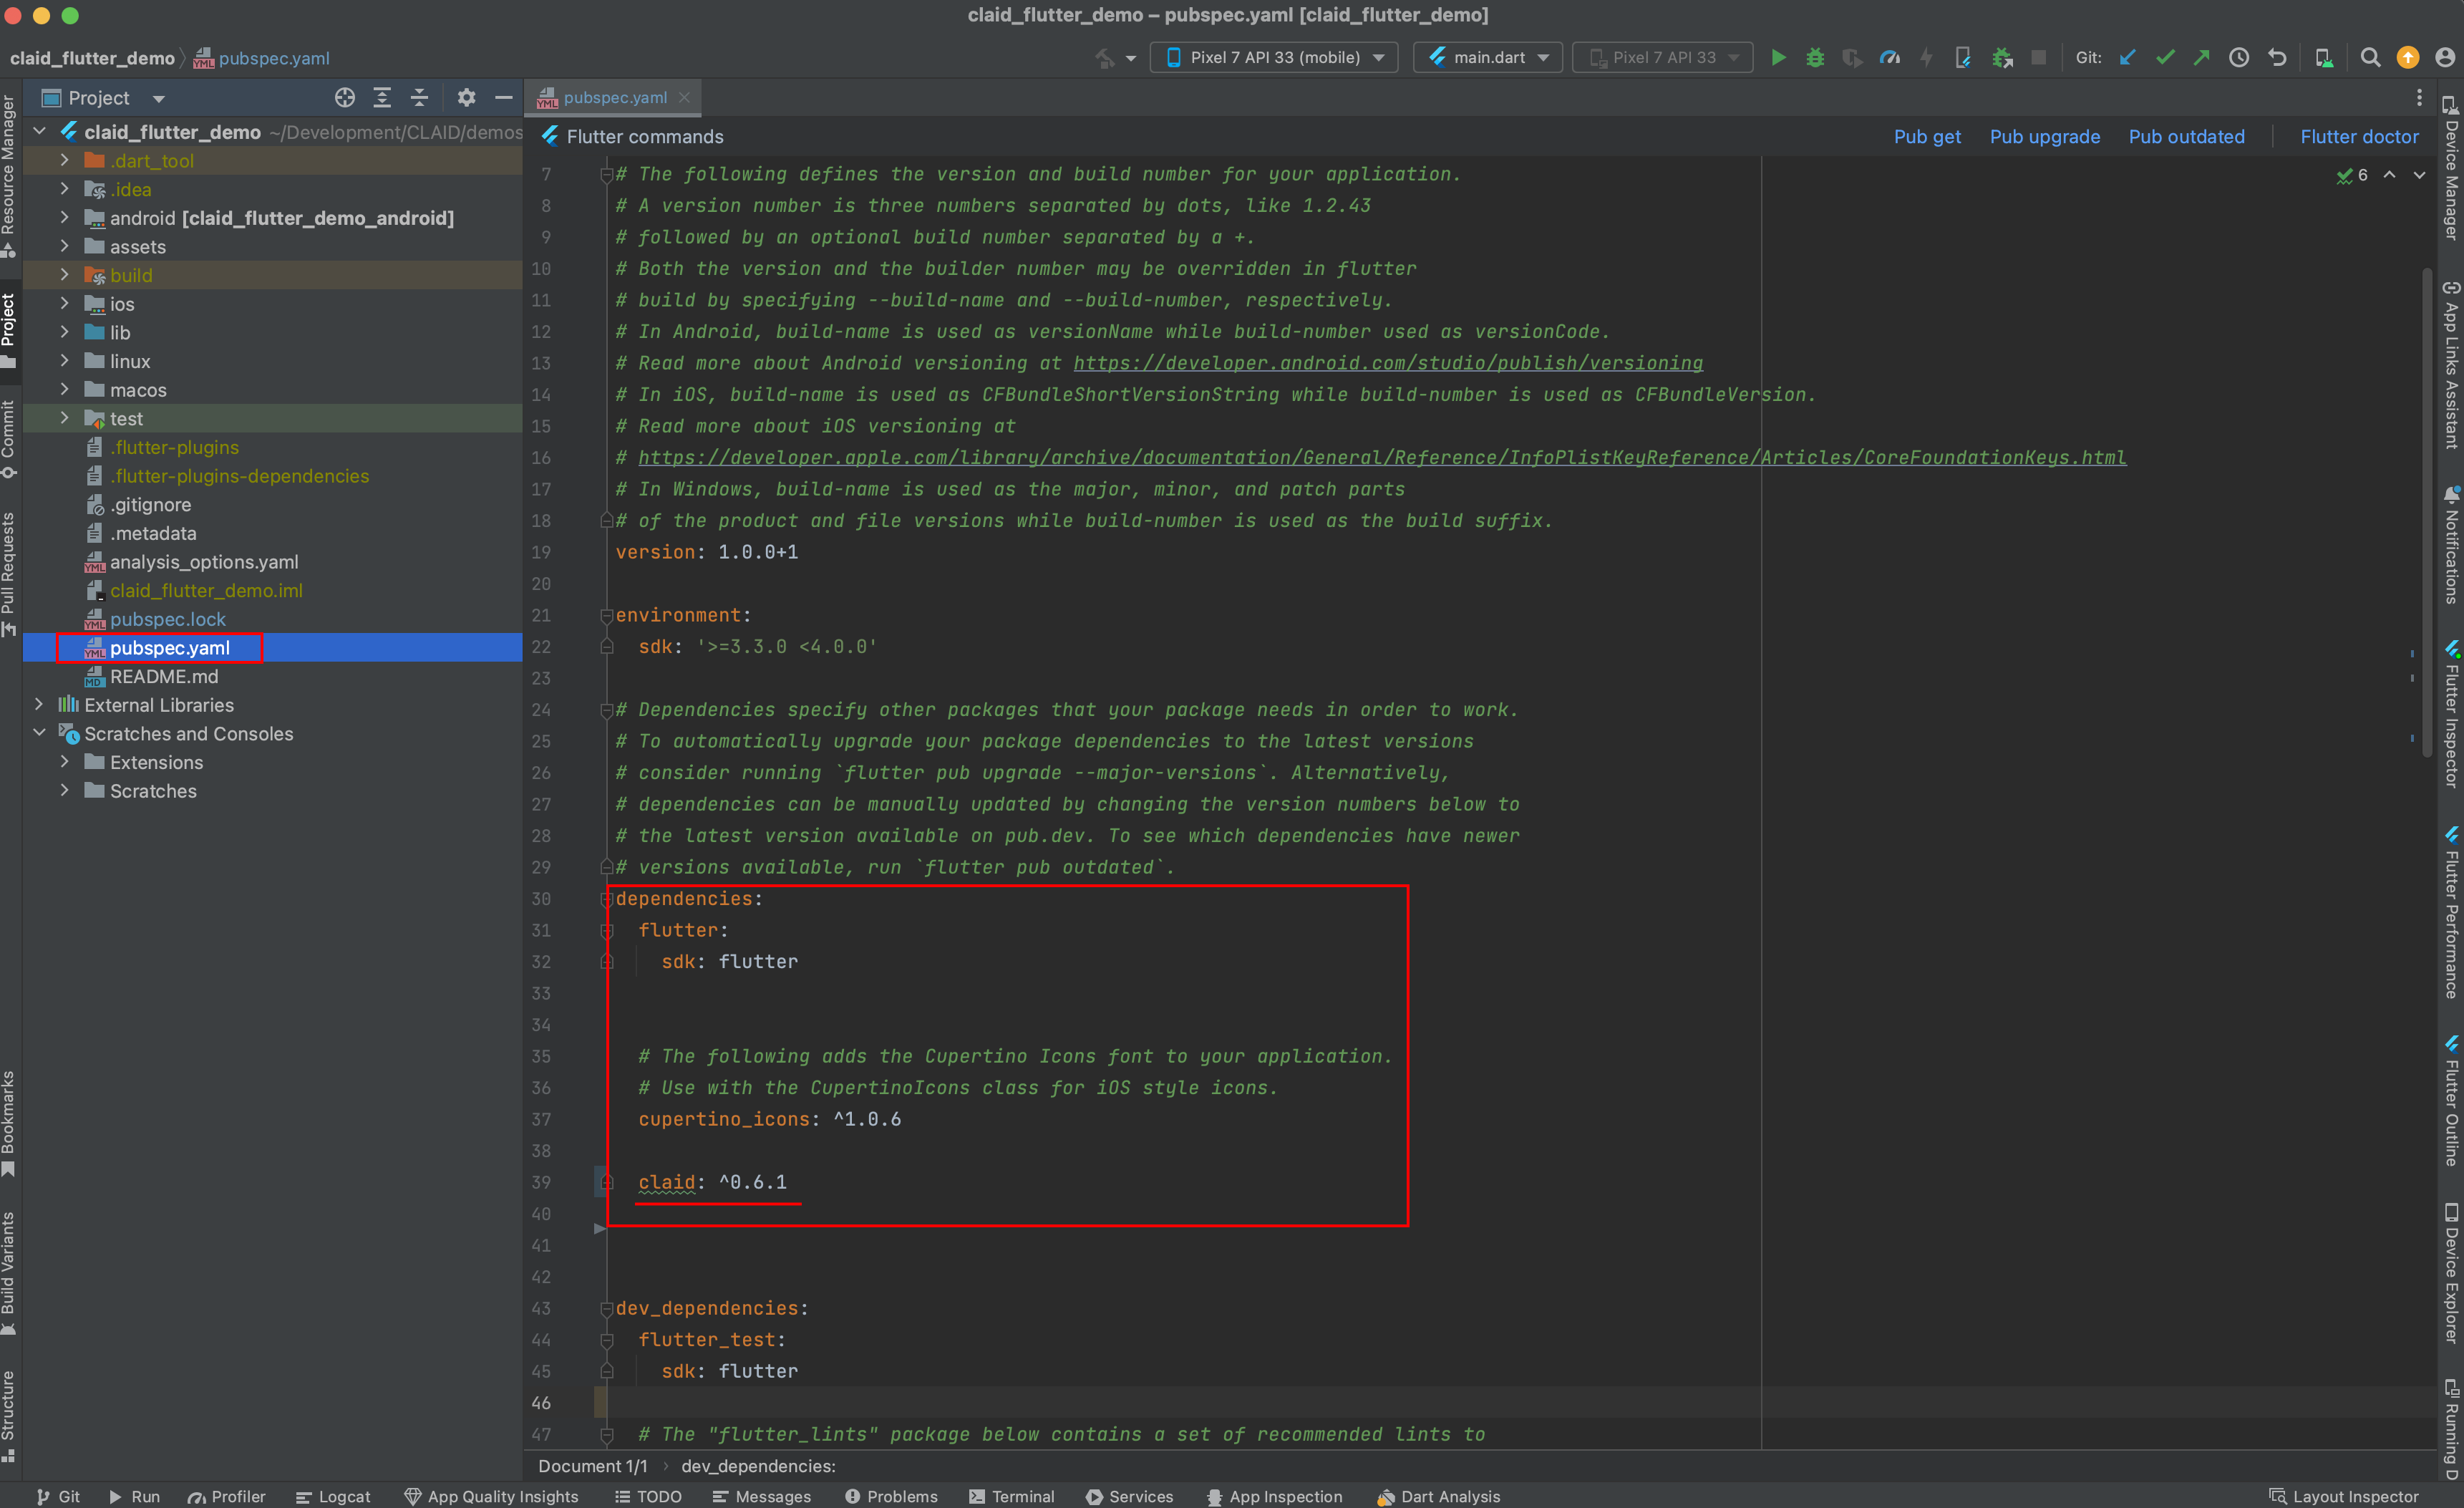Screen dimensions: 2464x1508
Task: Open the Build hammer dropdown arrow
Action: pyautogui.click(x=1131, y=58)
